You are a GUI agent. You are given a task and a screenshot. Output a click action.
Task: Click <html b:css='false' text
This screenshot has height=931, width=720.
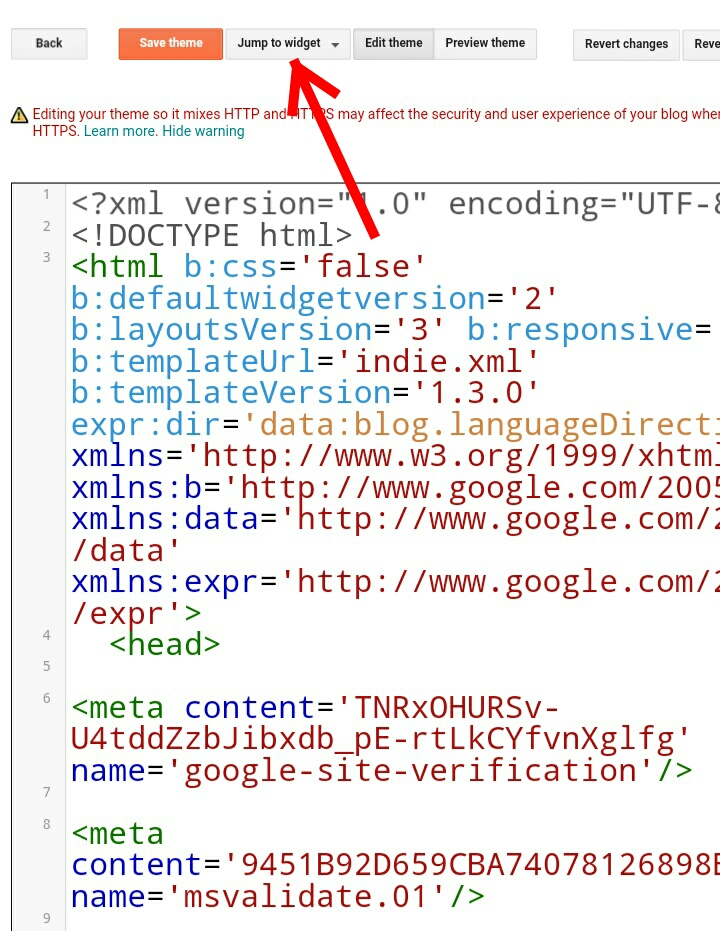pyautogui.click(x=249, y=267)
